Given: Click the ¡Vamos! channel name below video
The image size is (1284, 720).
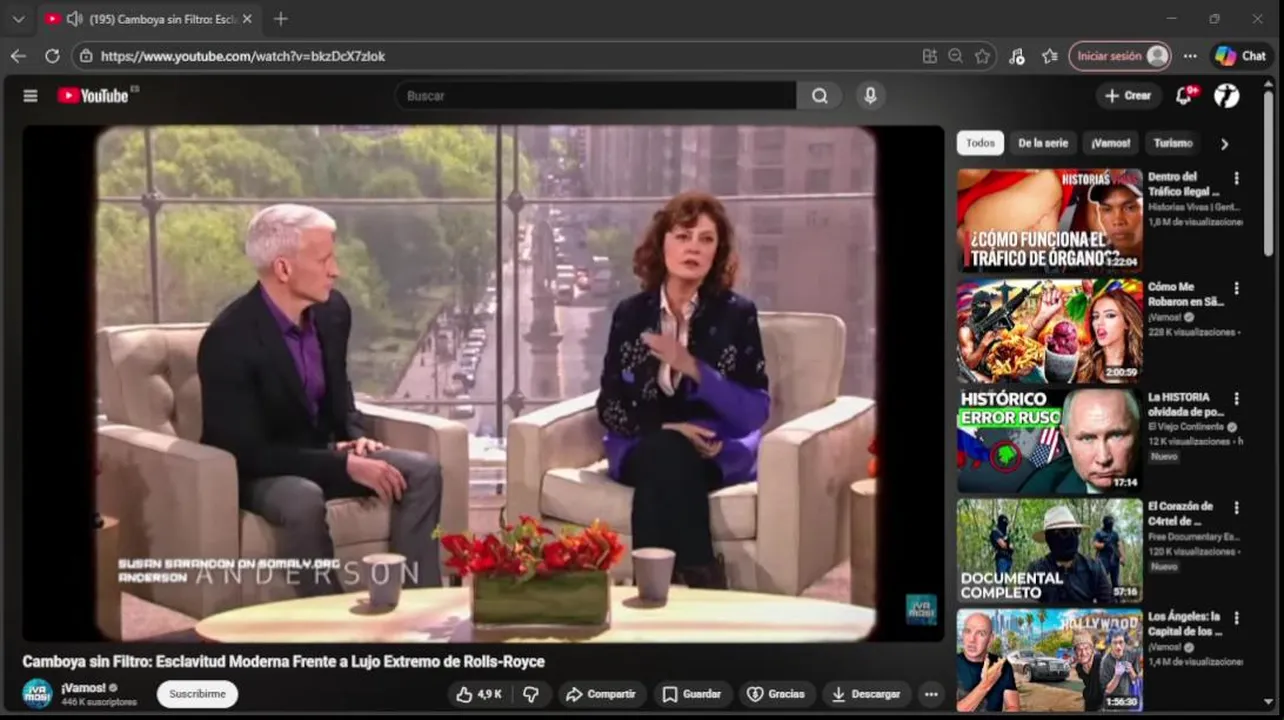Looking at the screenshot, I should point(83,688).
